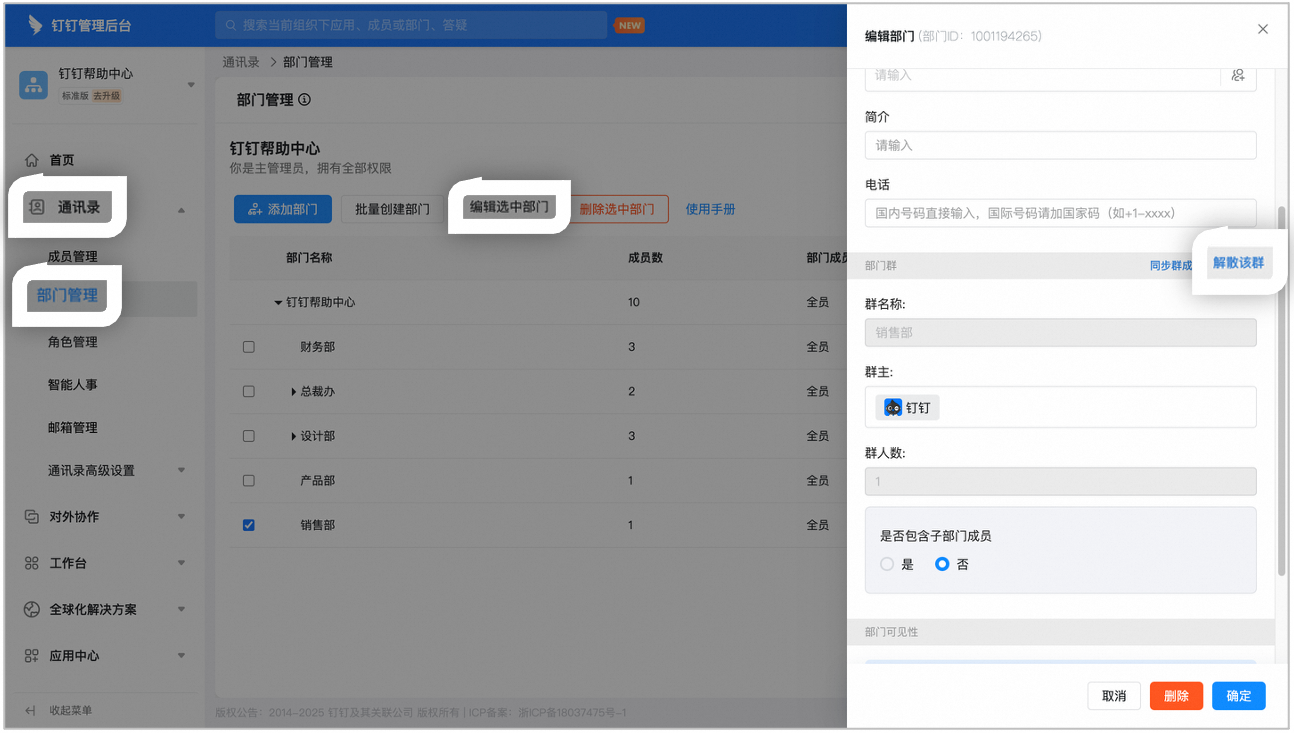Click the 对外协作 sidebar icon
The image size is (1294, 733).
coord(32,517)
